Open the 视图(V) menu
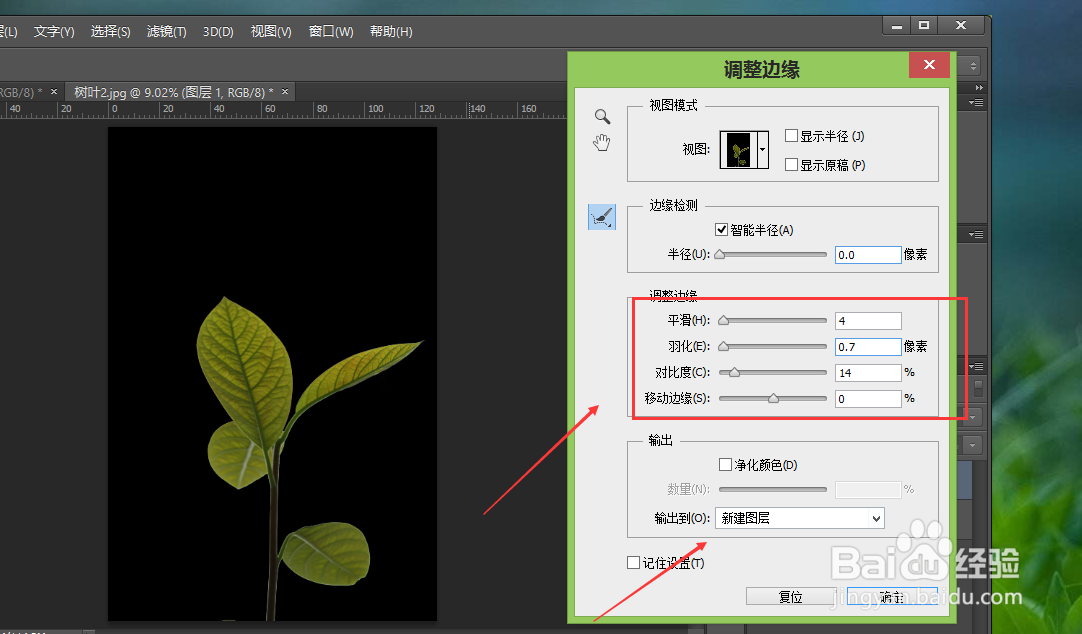The image size is (1082, 634). (x=270, y=32)
